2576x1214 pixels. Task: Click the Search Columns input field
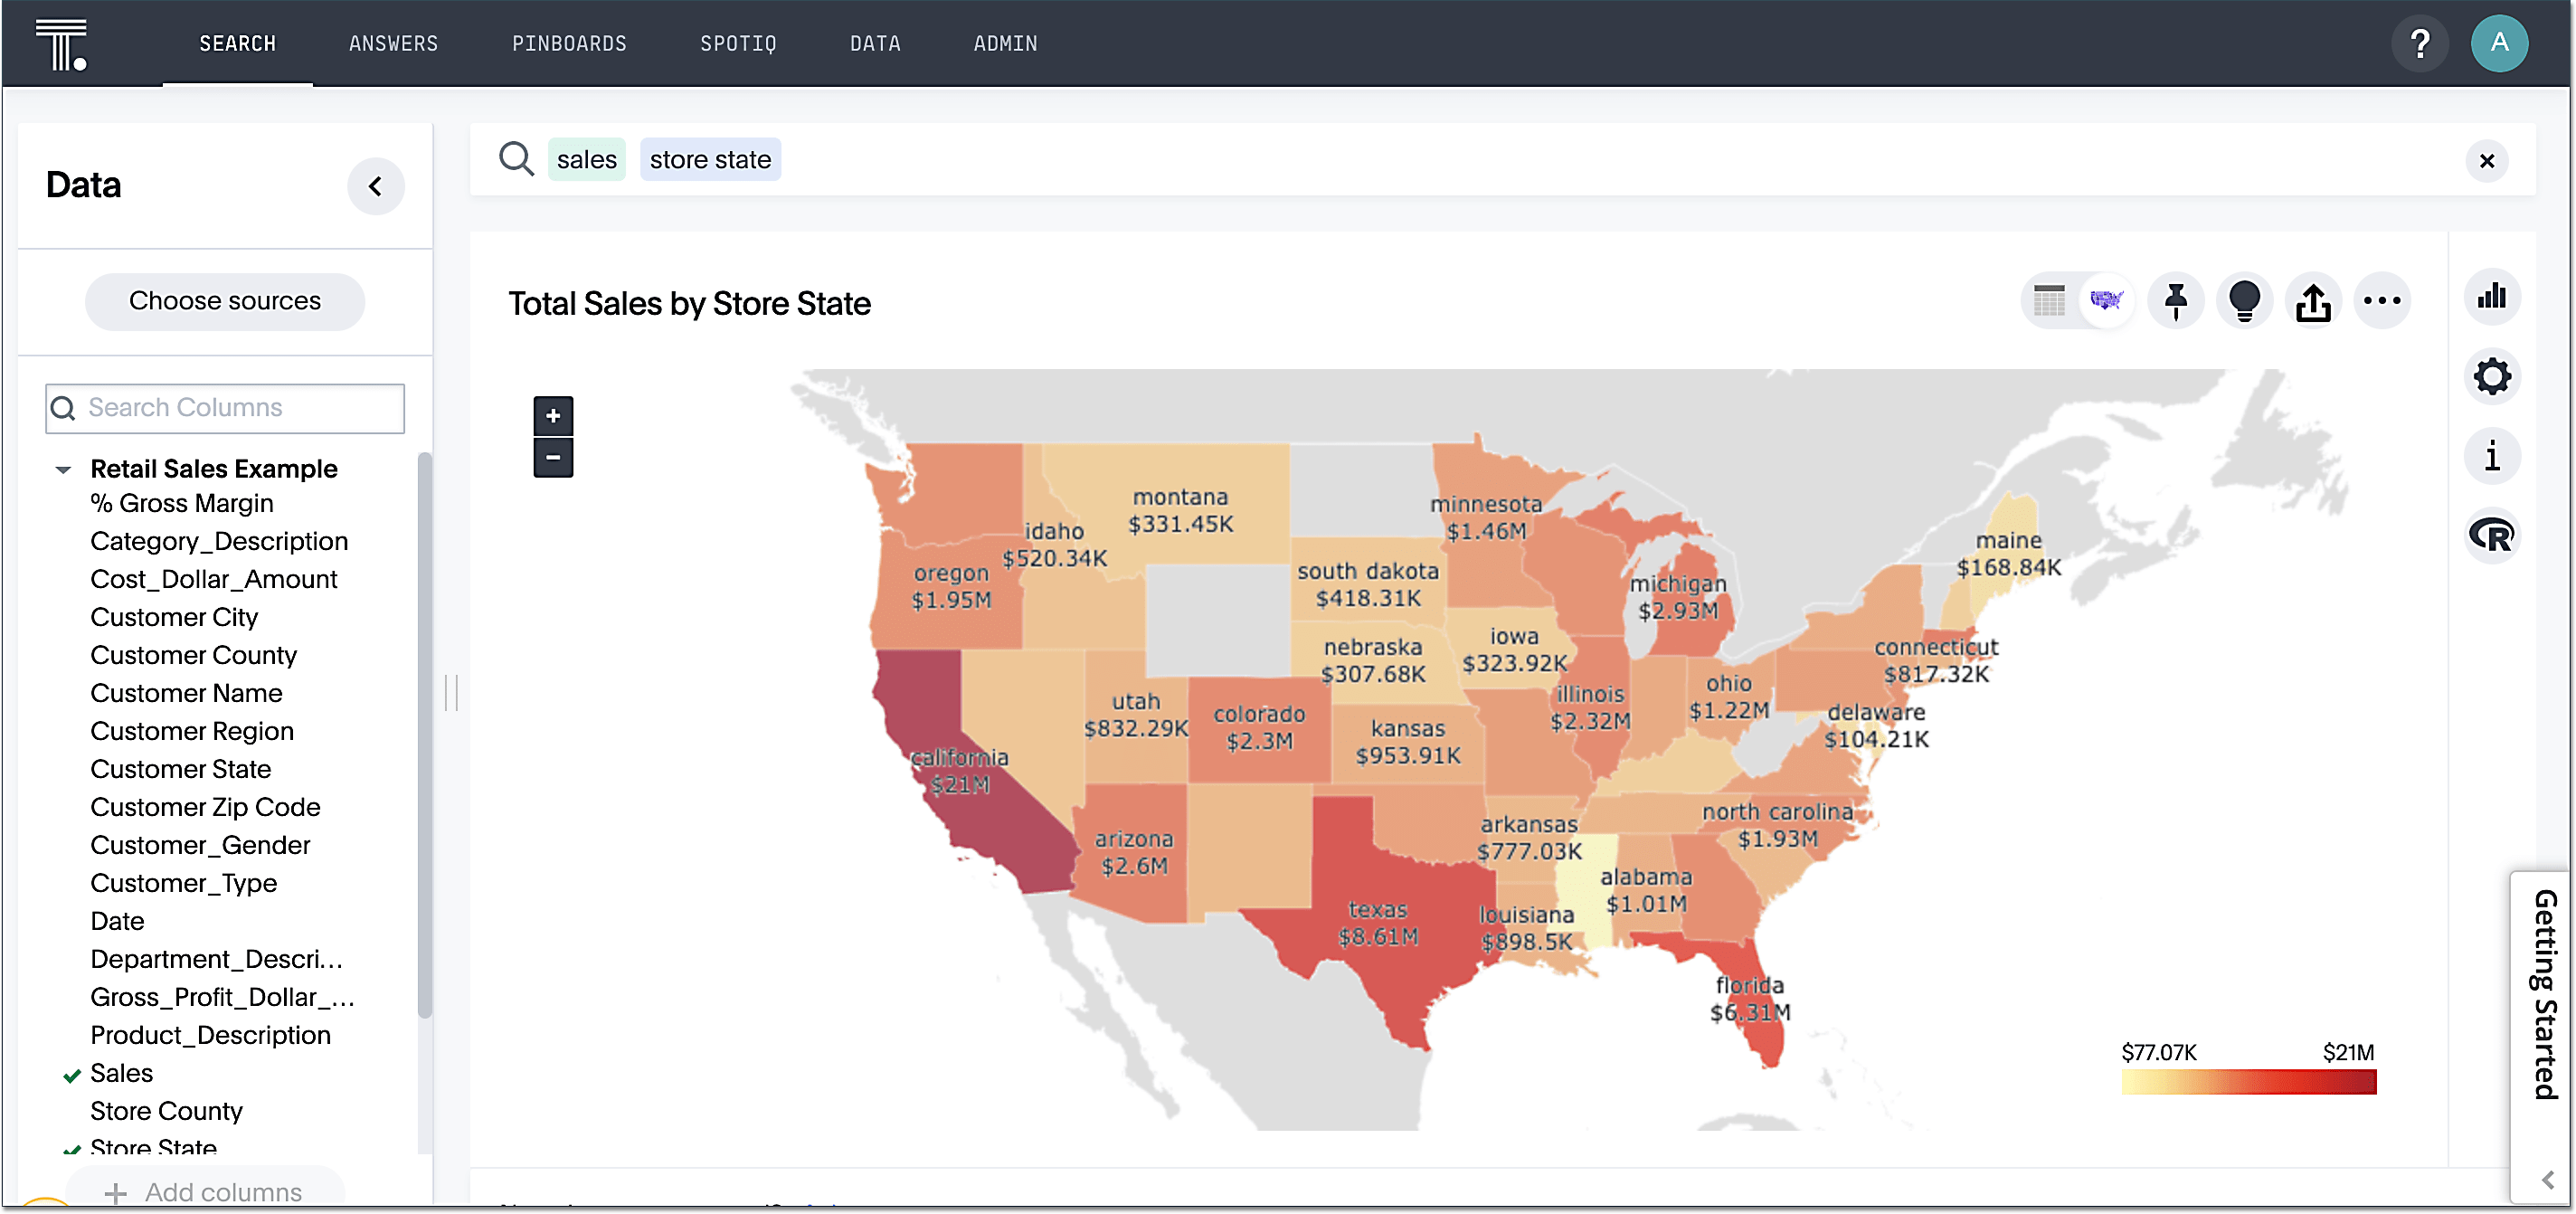click(225, 407)
